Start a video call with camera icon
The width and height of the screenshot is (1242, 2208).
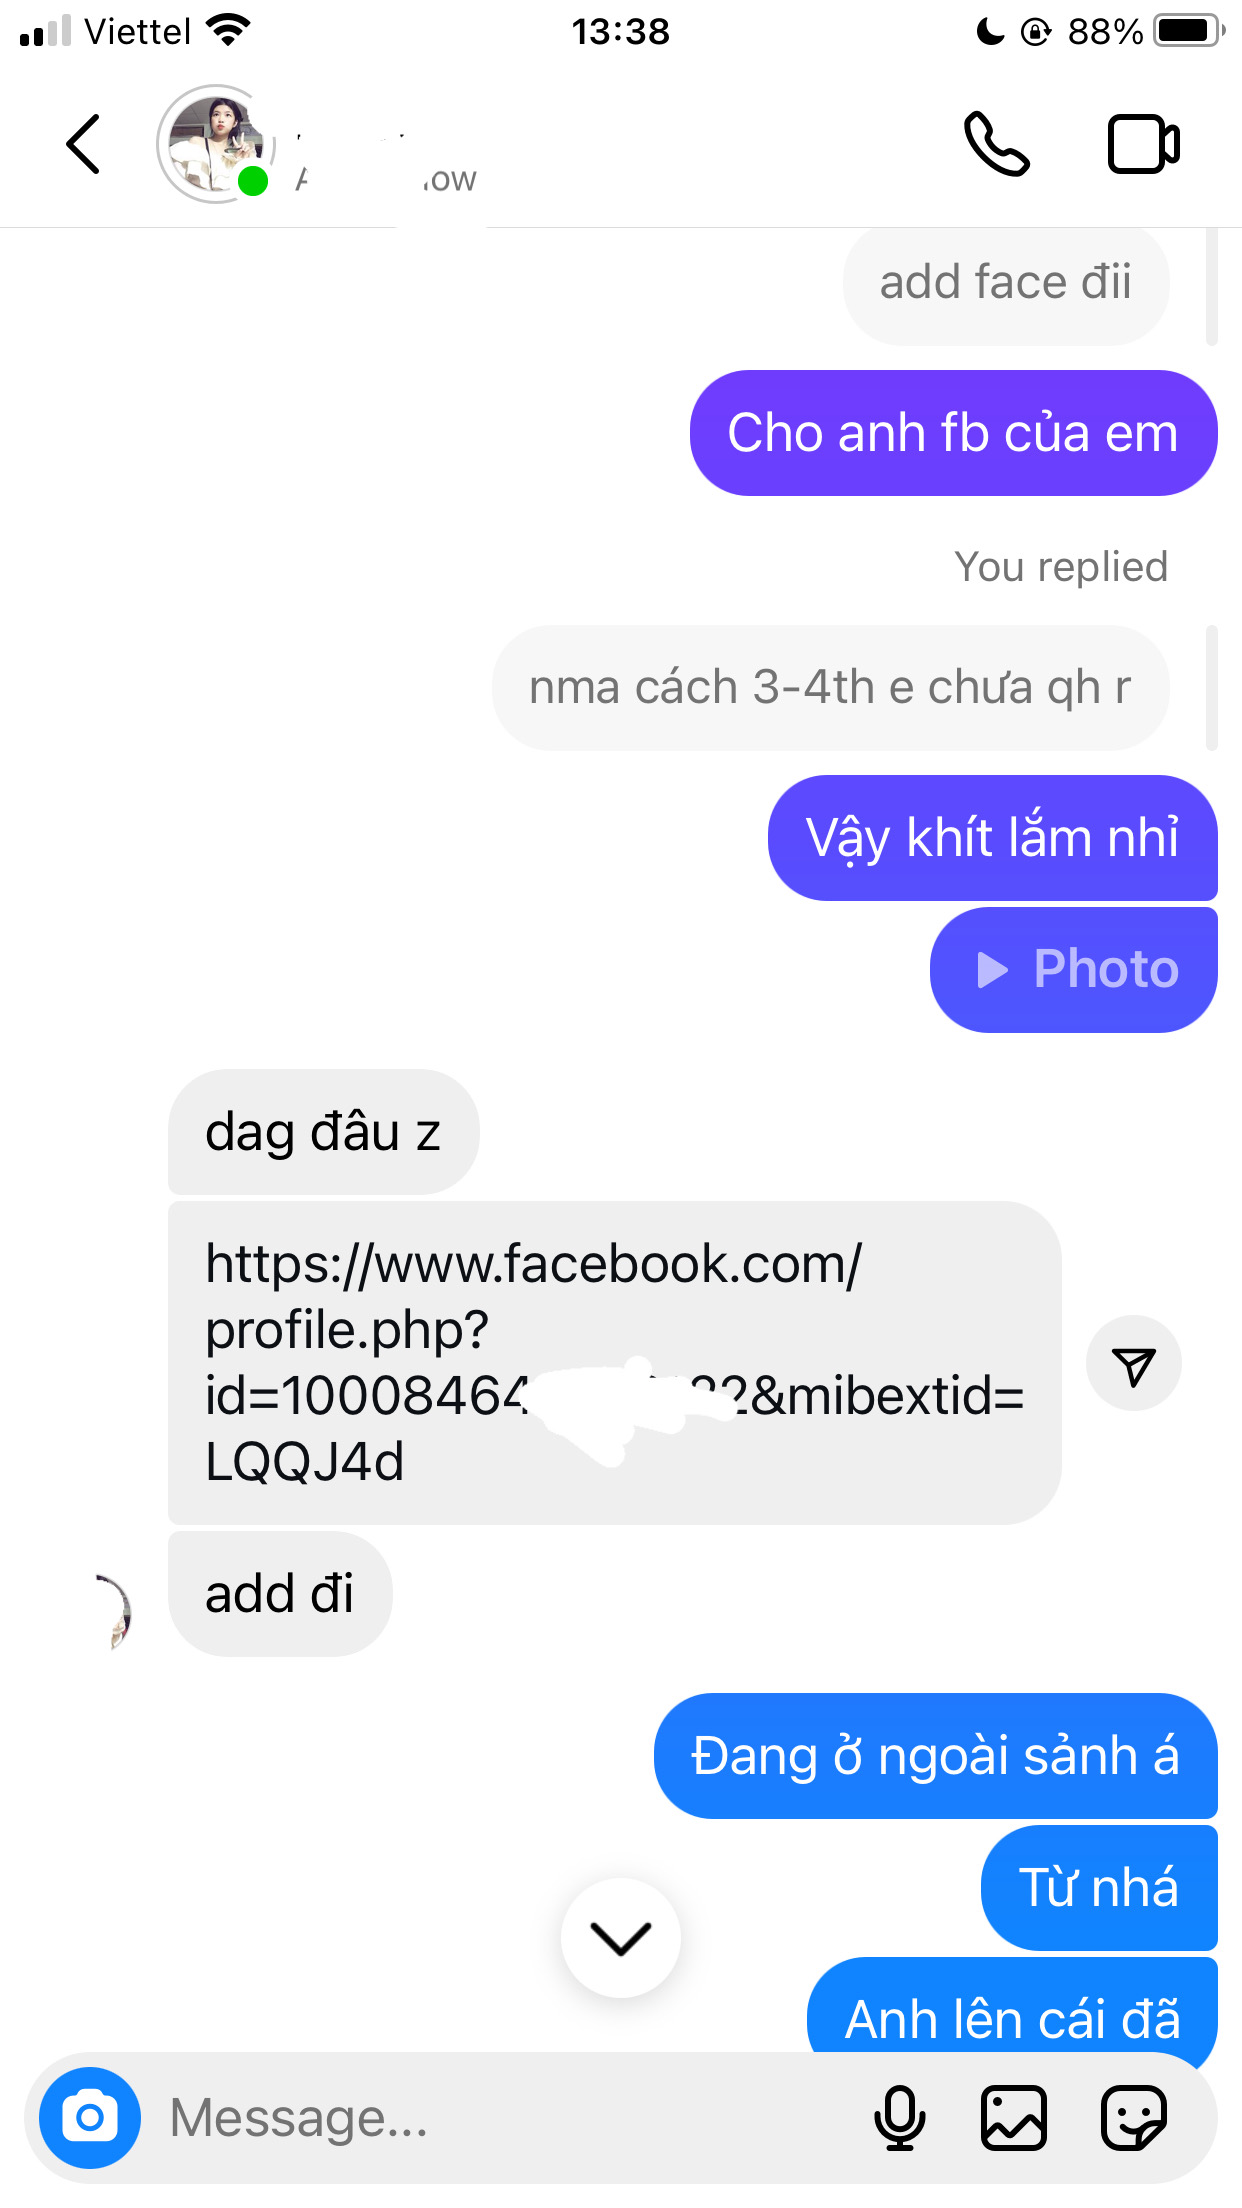click(1144, 145)
